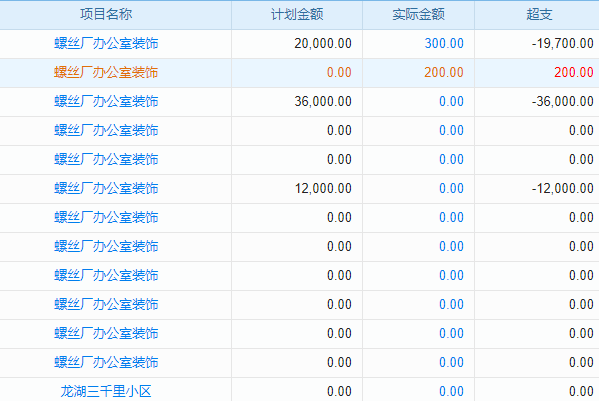The width and height of the screenshot is (599, 401).
Task: Click the 项目名称 column header
Action: point(106,15)
